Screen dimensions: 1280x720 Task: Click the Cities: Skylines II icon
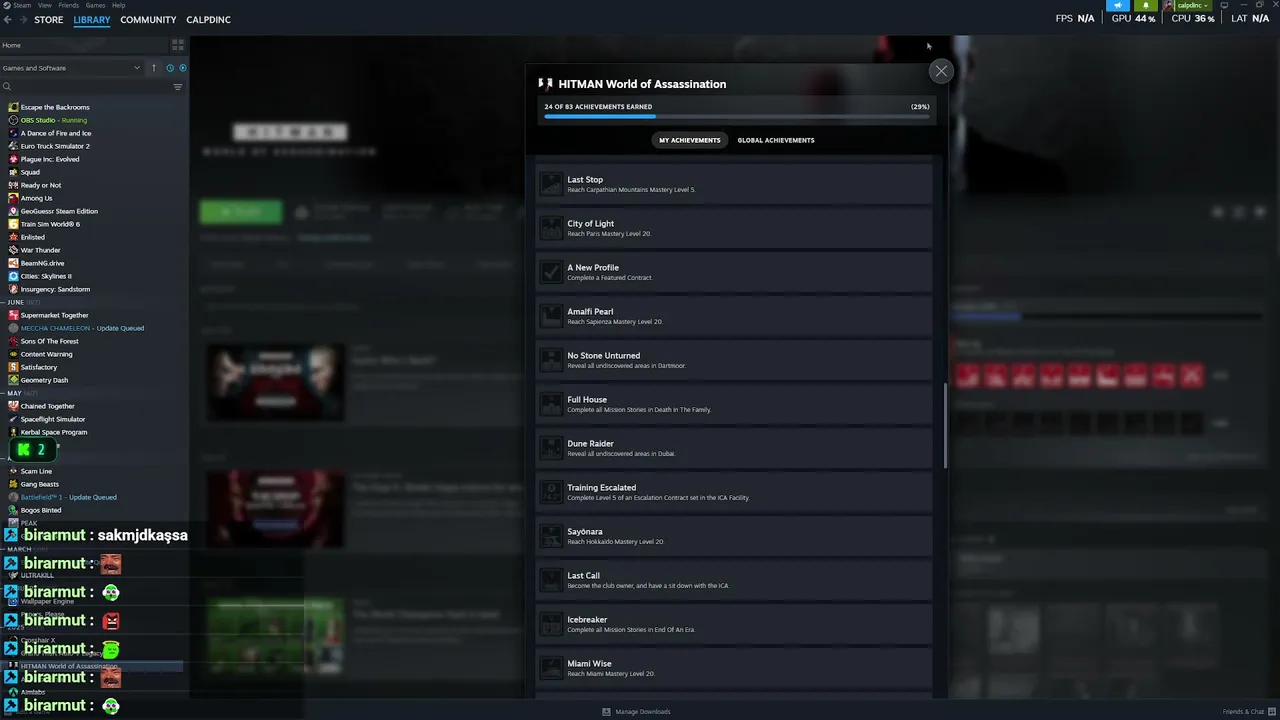click(13, 276)
